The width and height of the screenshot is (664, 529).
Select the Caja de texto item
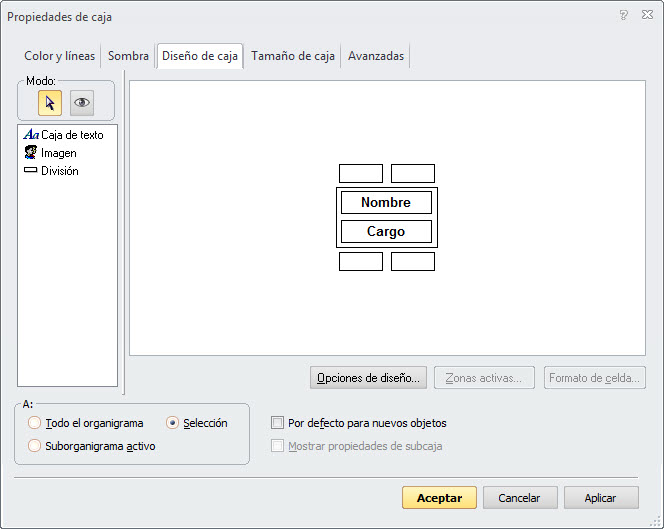click(x=71, y=135)
